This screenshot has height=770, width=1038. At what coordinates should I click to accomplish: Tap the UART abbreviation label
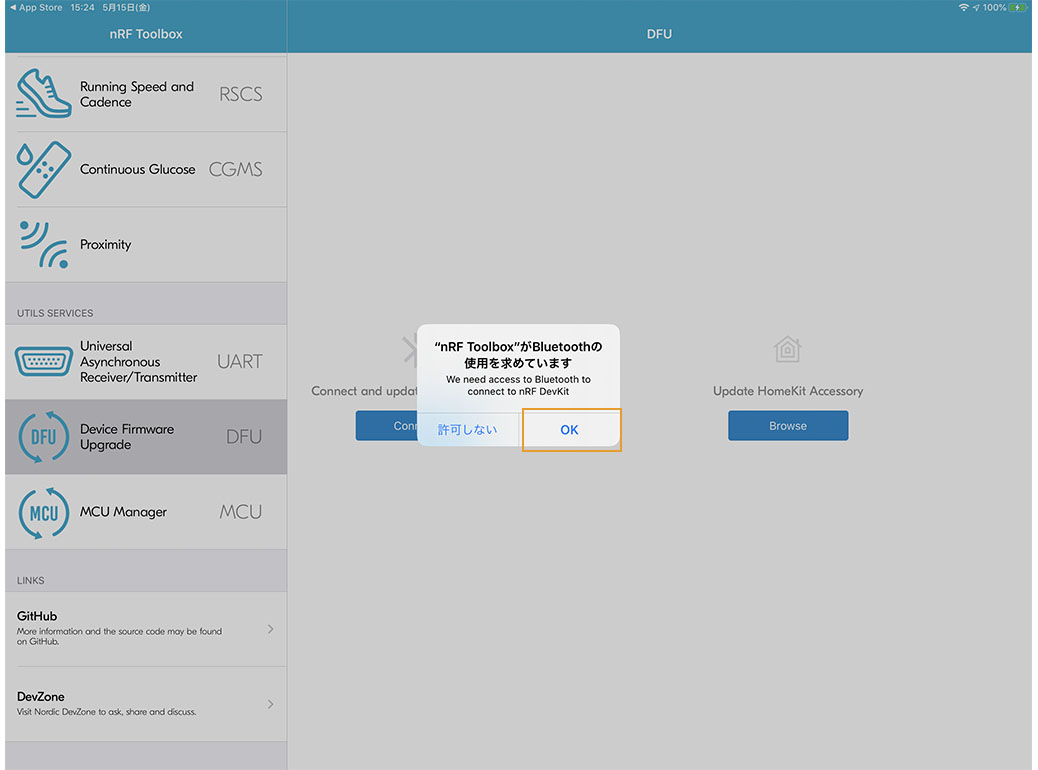[240, 361]
